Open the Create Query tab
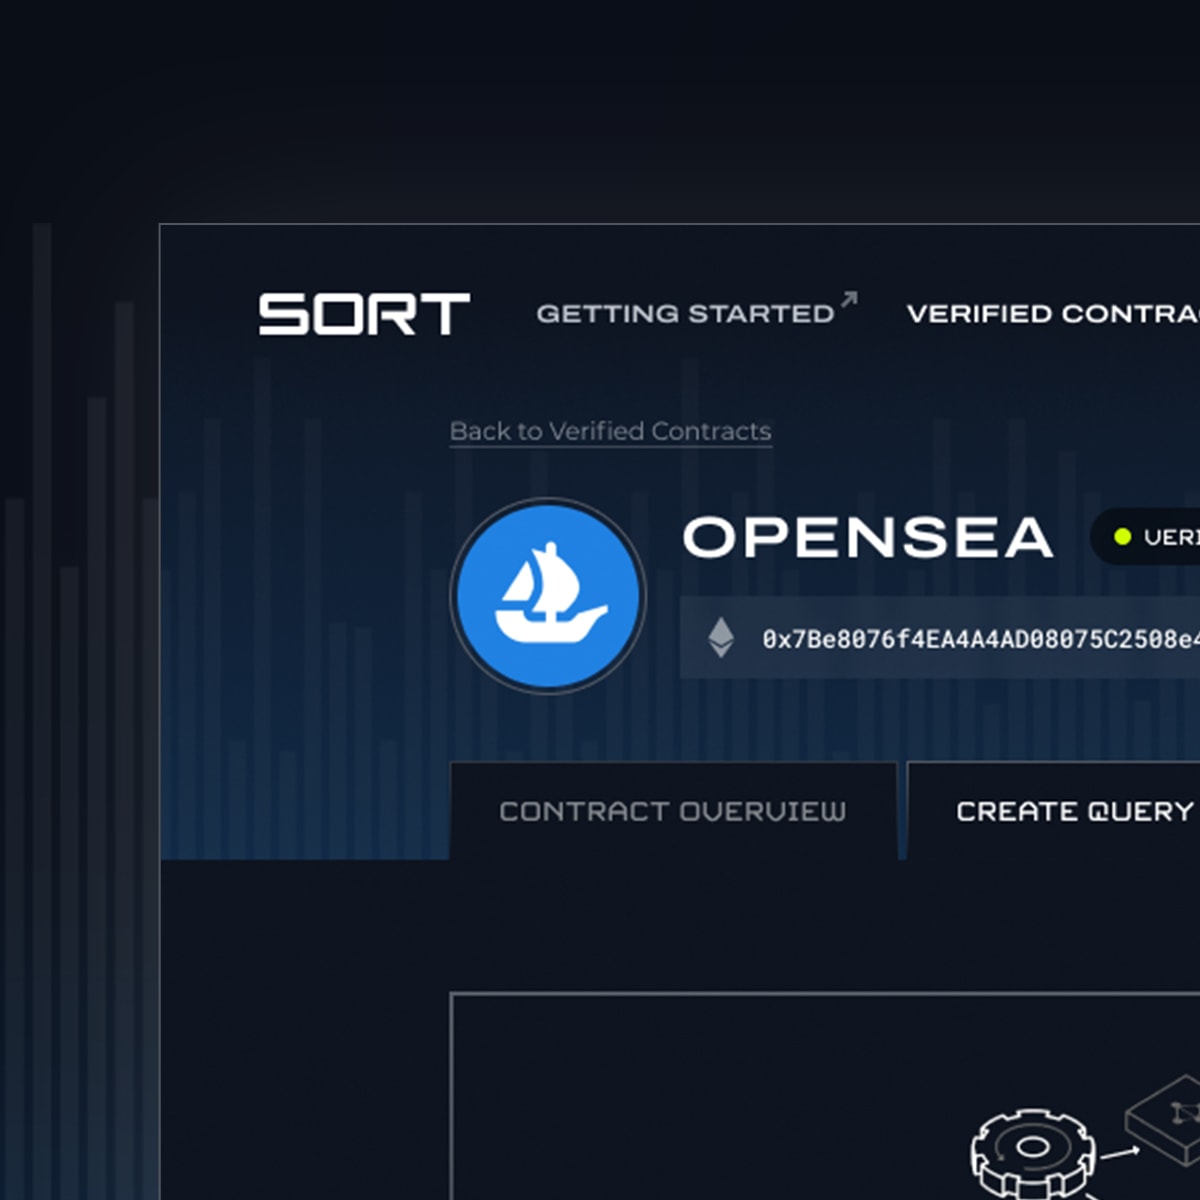Image resolution: width=1200 pixels, height=1200 pixels. tap(1075, 811)
